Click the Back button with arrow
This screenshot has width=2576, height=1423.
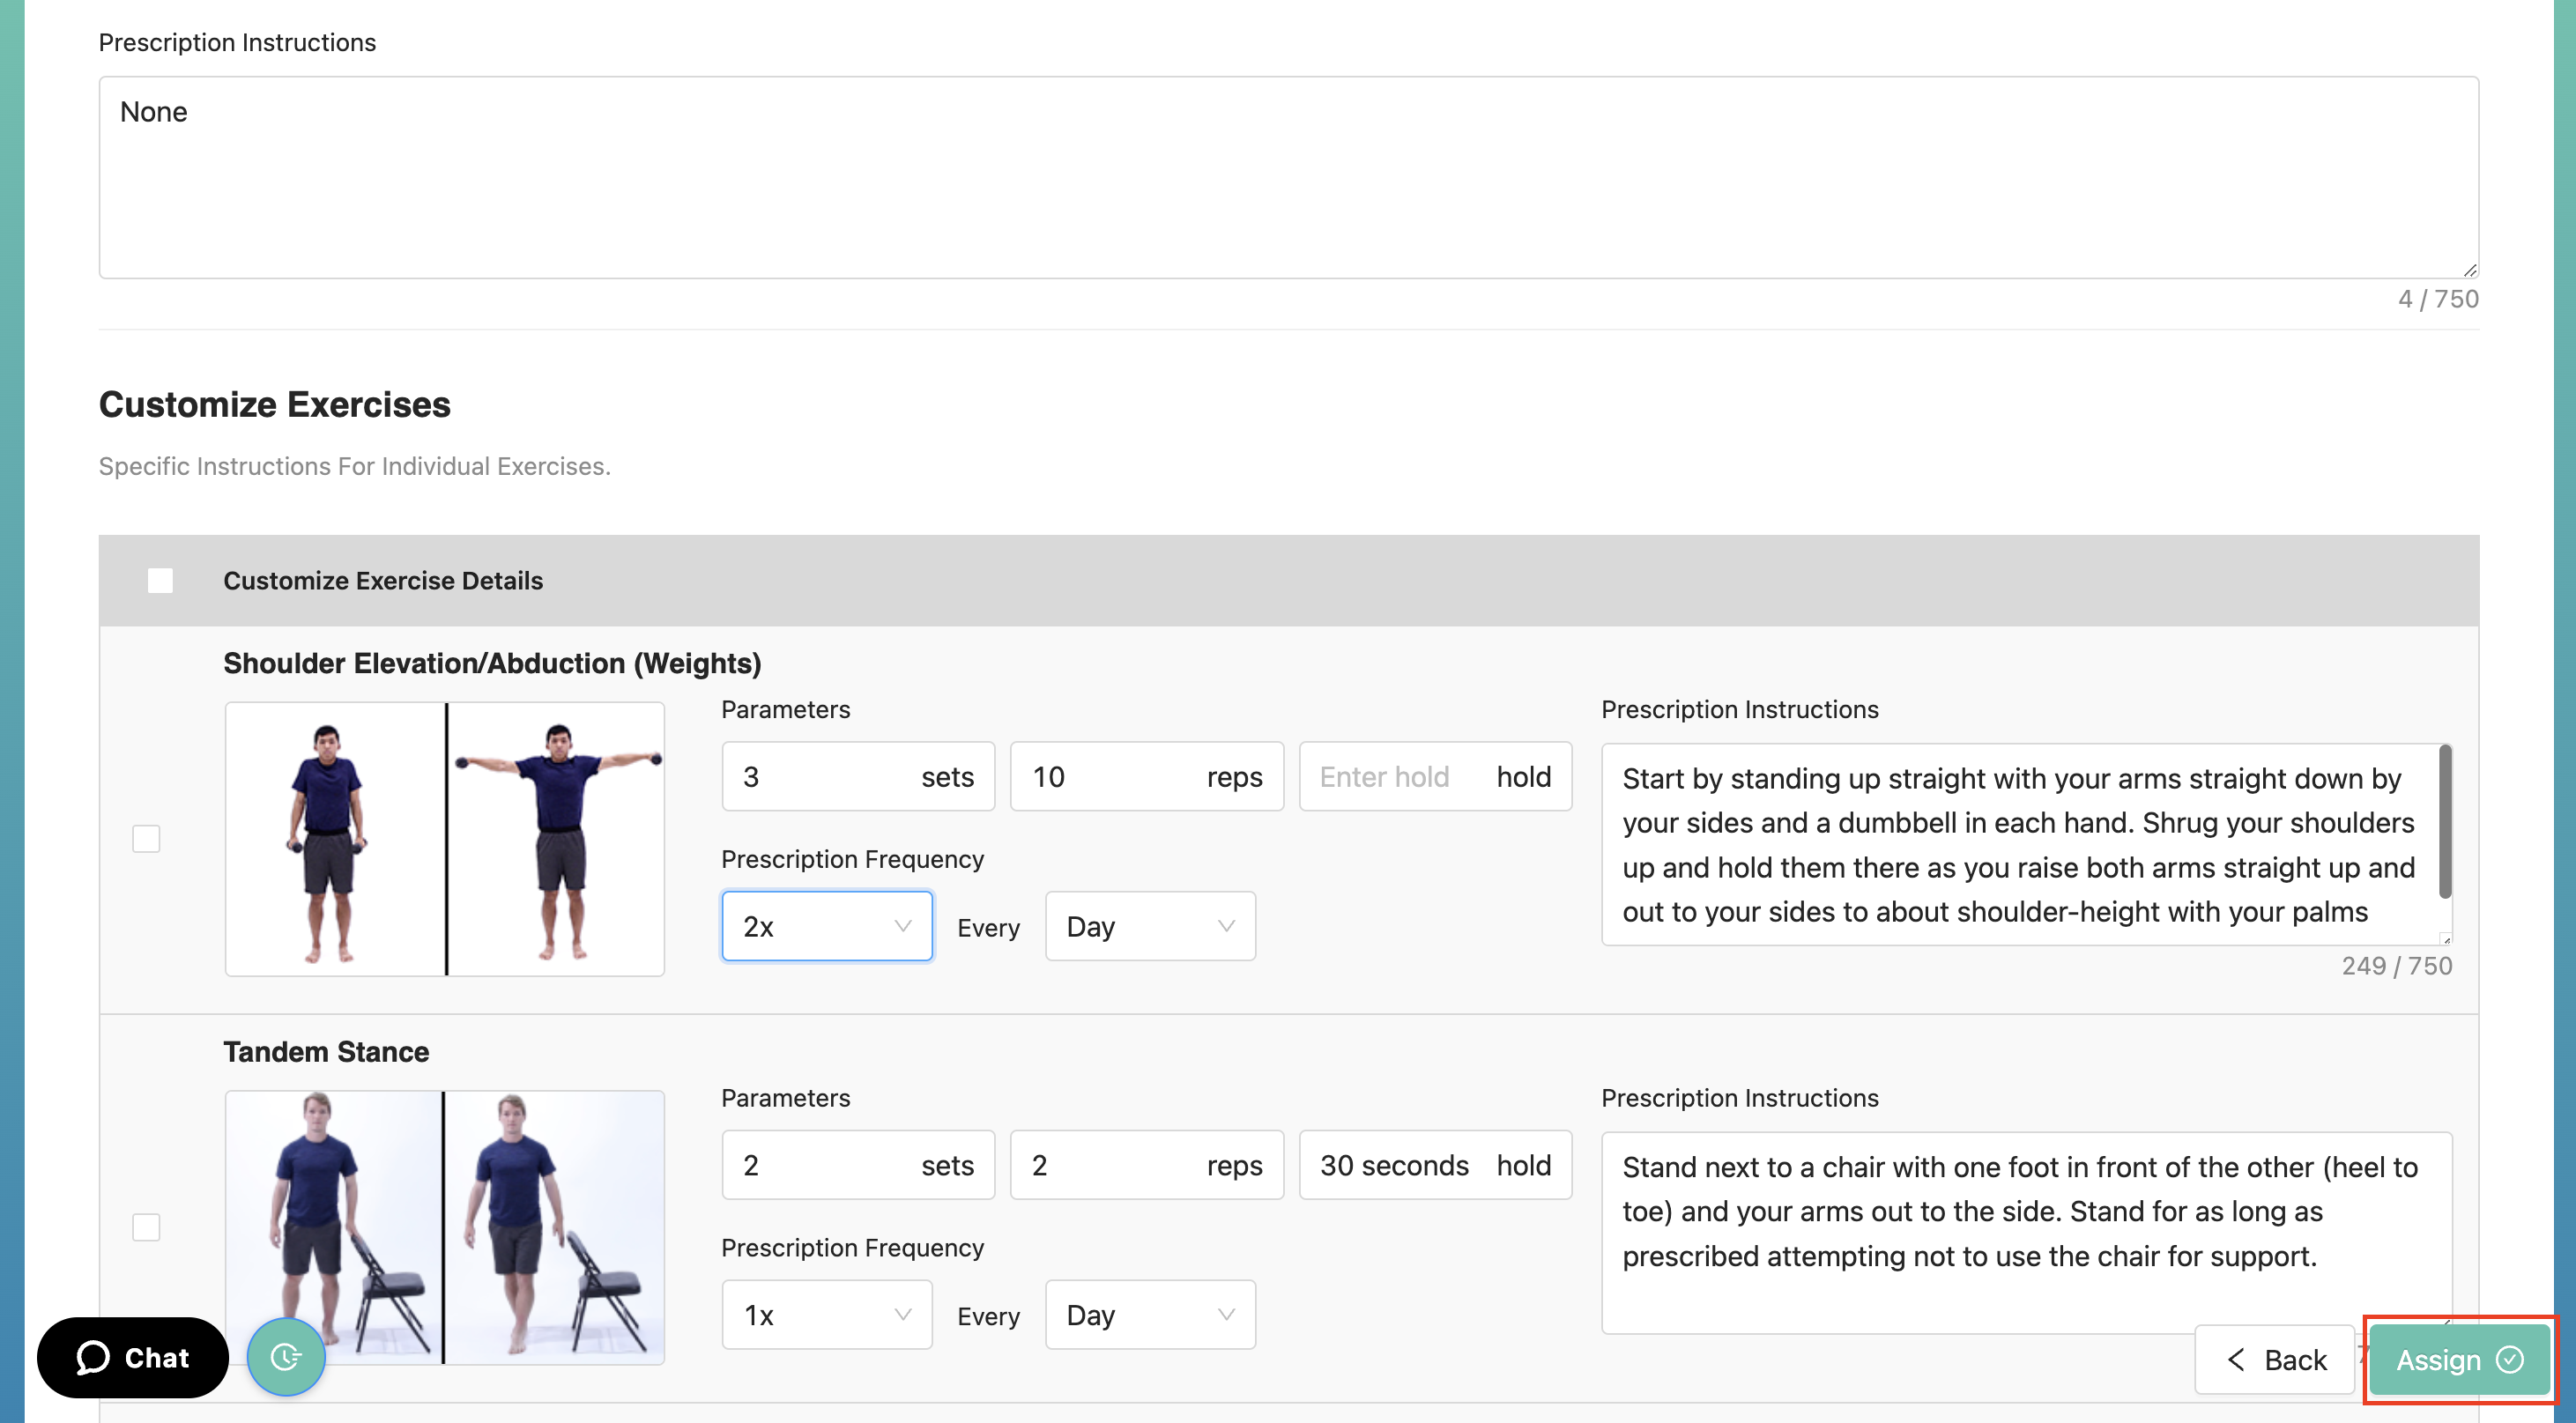[x=2274, y=1359]
